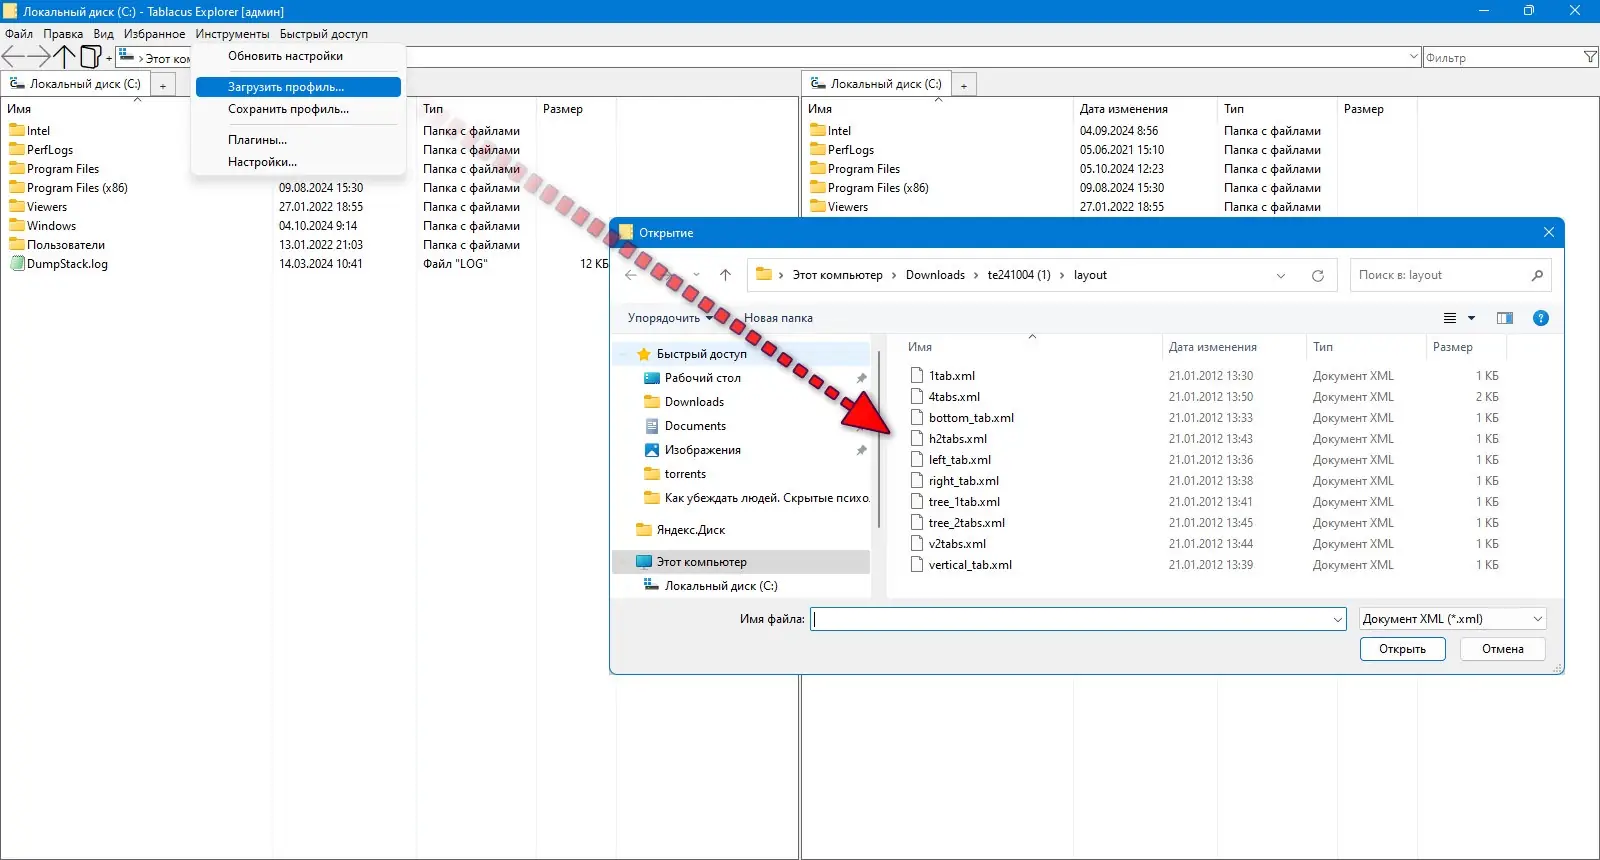Viewport: 1600px width, 860px height.
Task: Open Downloads in dialog sidebar
Action: [x=694, y=402]
